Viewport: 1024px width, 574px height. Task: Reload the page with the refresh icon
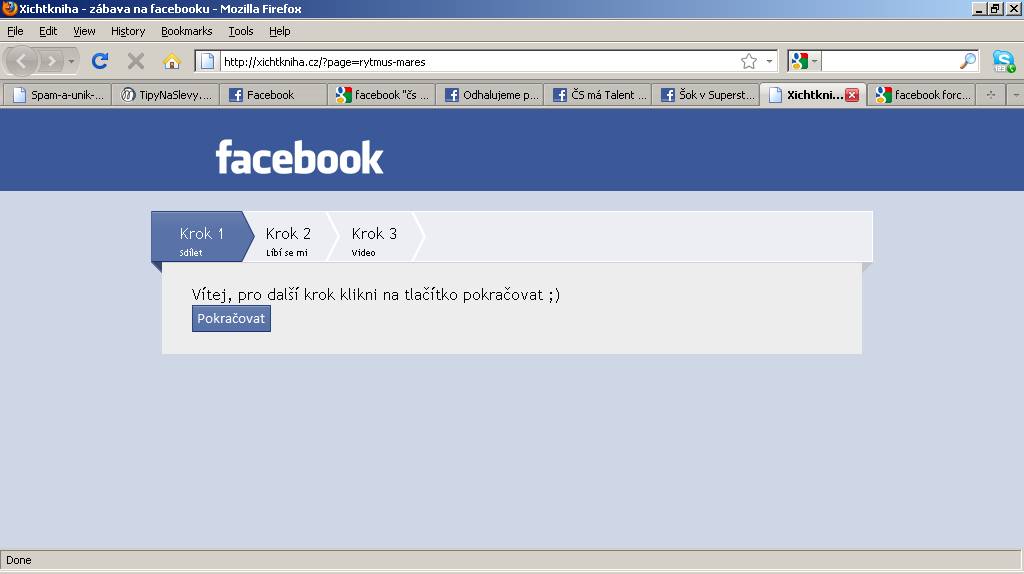[x=100, y=61]
